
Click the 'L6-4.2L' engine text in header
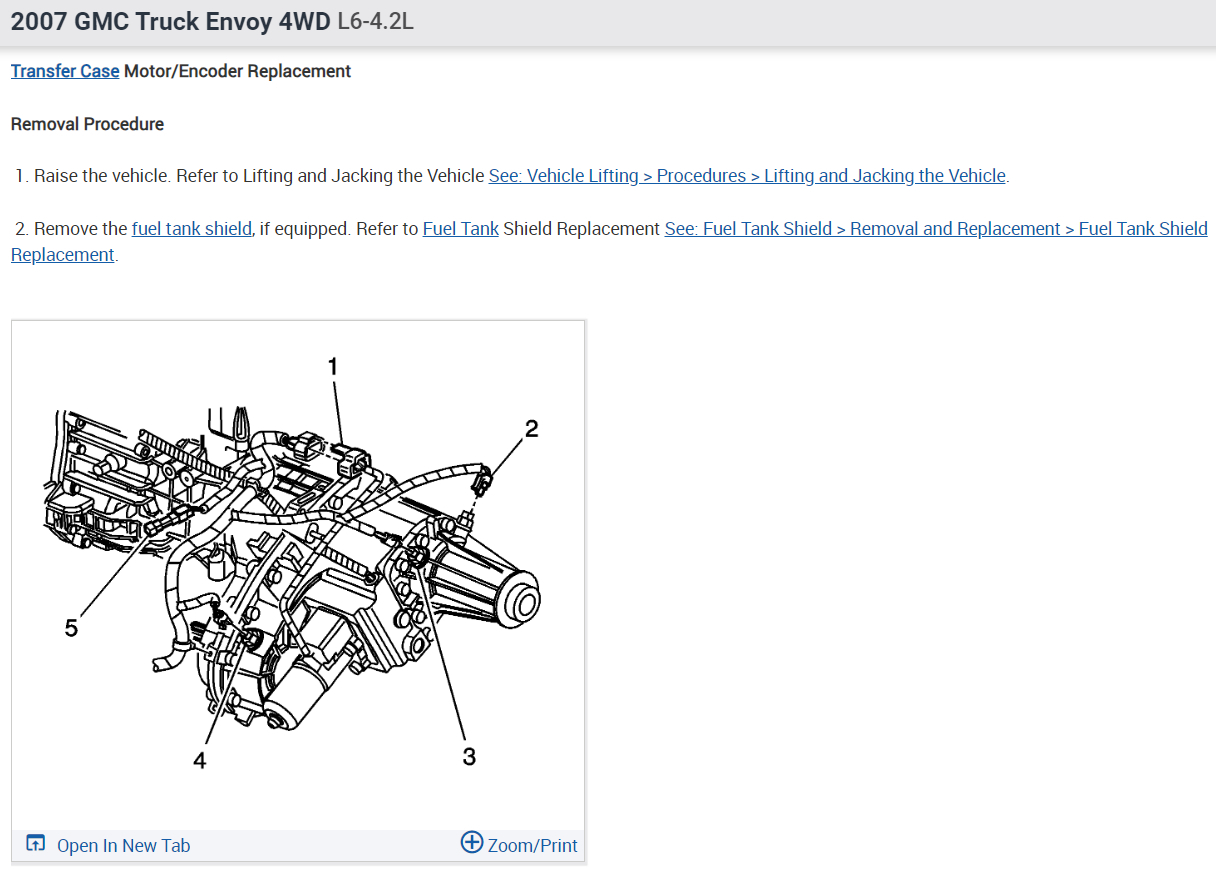click(375, 21)
